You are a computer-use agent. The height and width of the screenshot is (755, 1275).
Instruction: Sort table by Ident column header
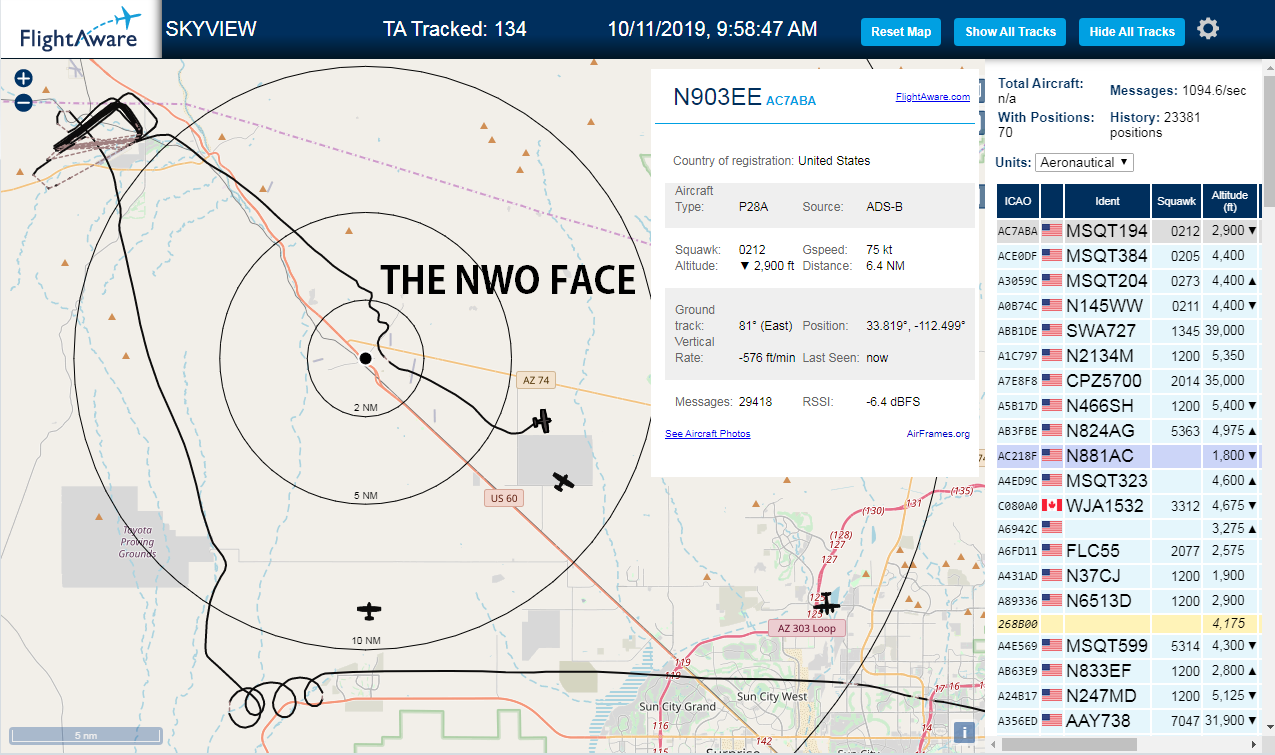(1107, 200)
